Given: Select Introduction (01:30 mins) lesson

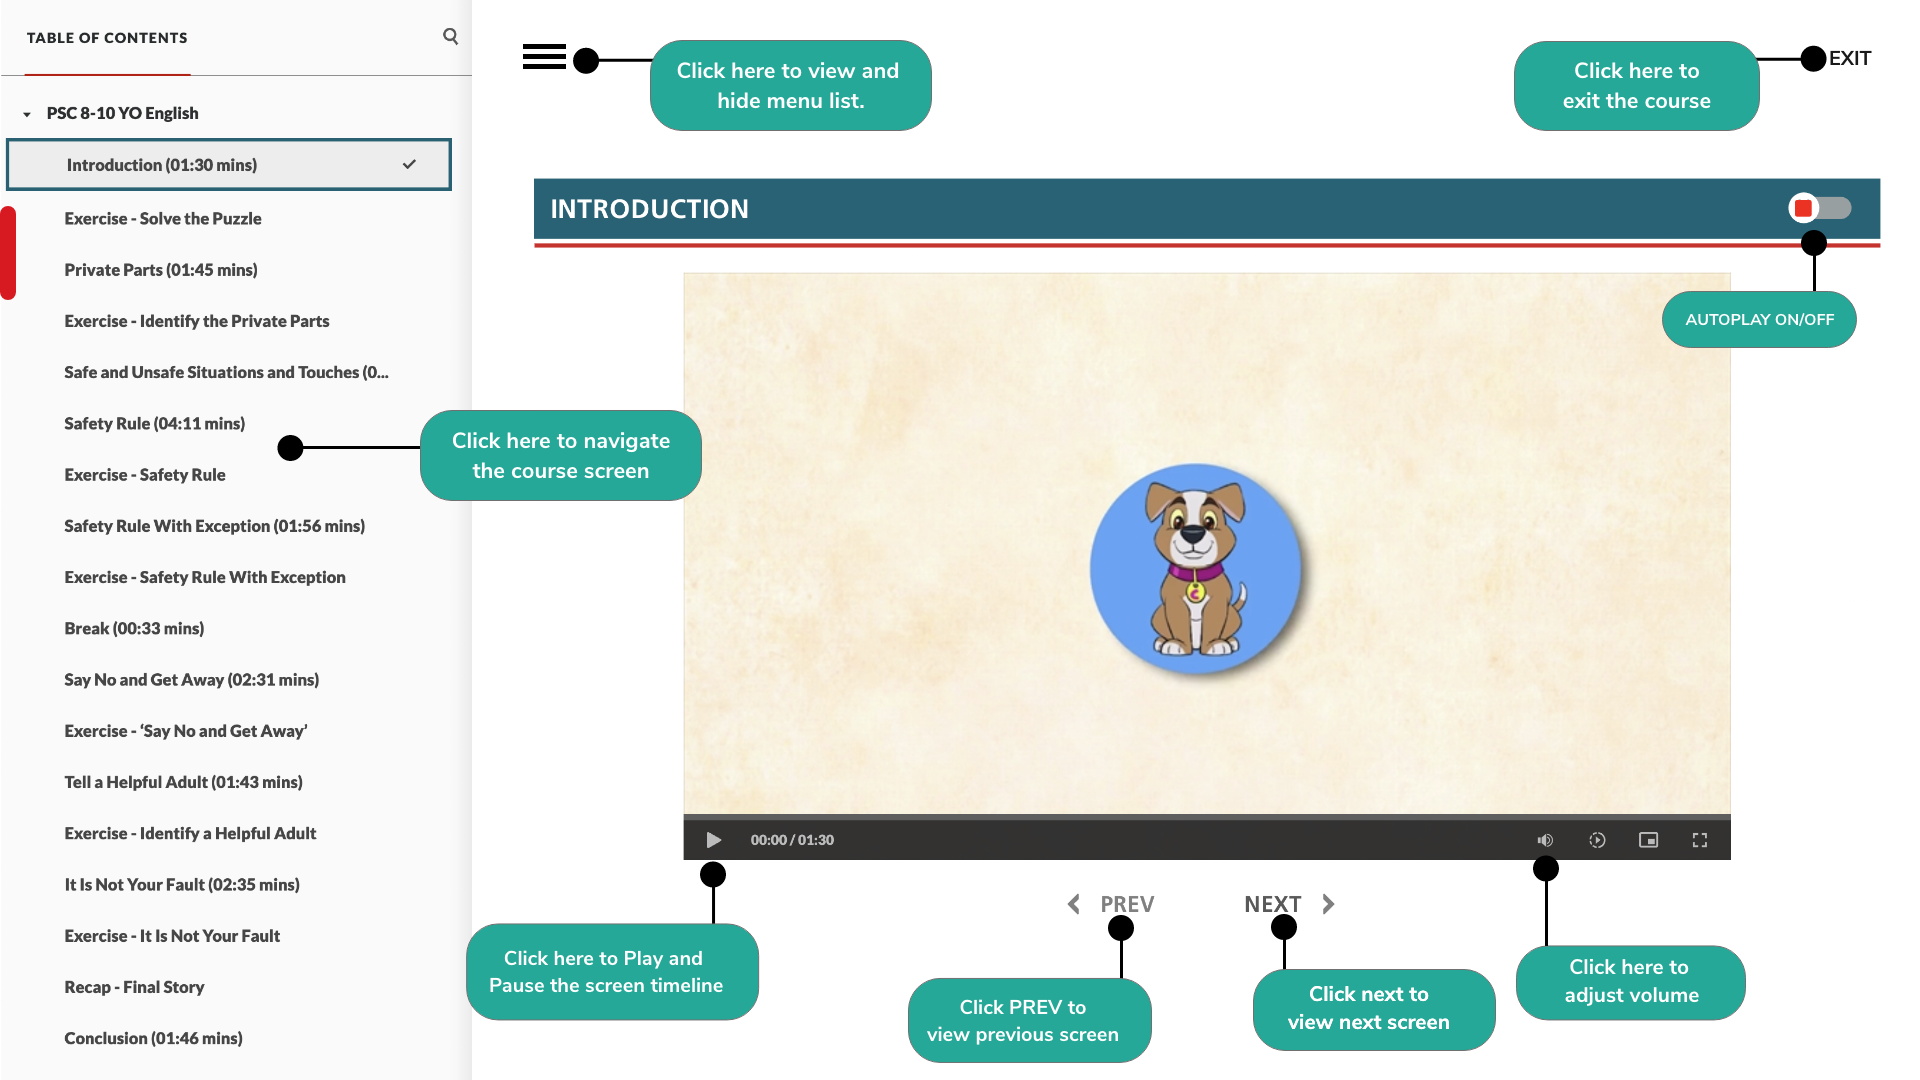Looking at the screenshot, I should [162, 165].
